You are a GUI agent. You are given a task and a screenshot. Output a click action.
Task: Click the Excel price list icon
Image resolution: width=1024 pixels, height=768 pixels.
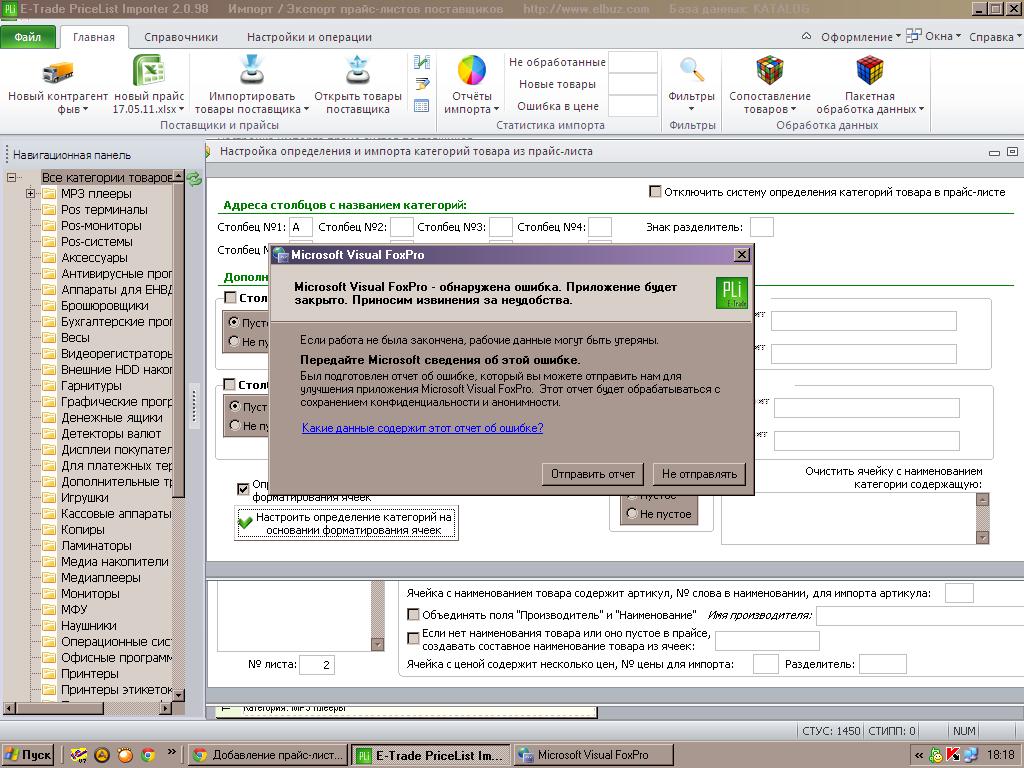pos(148,71)
